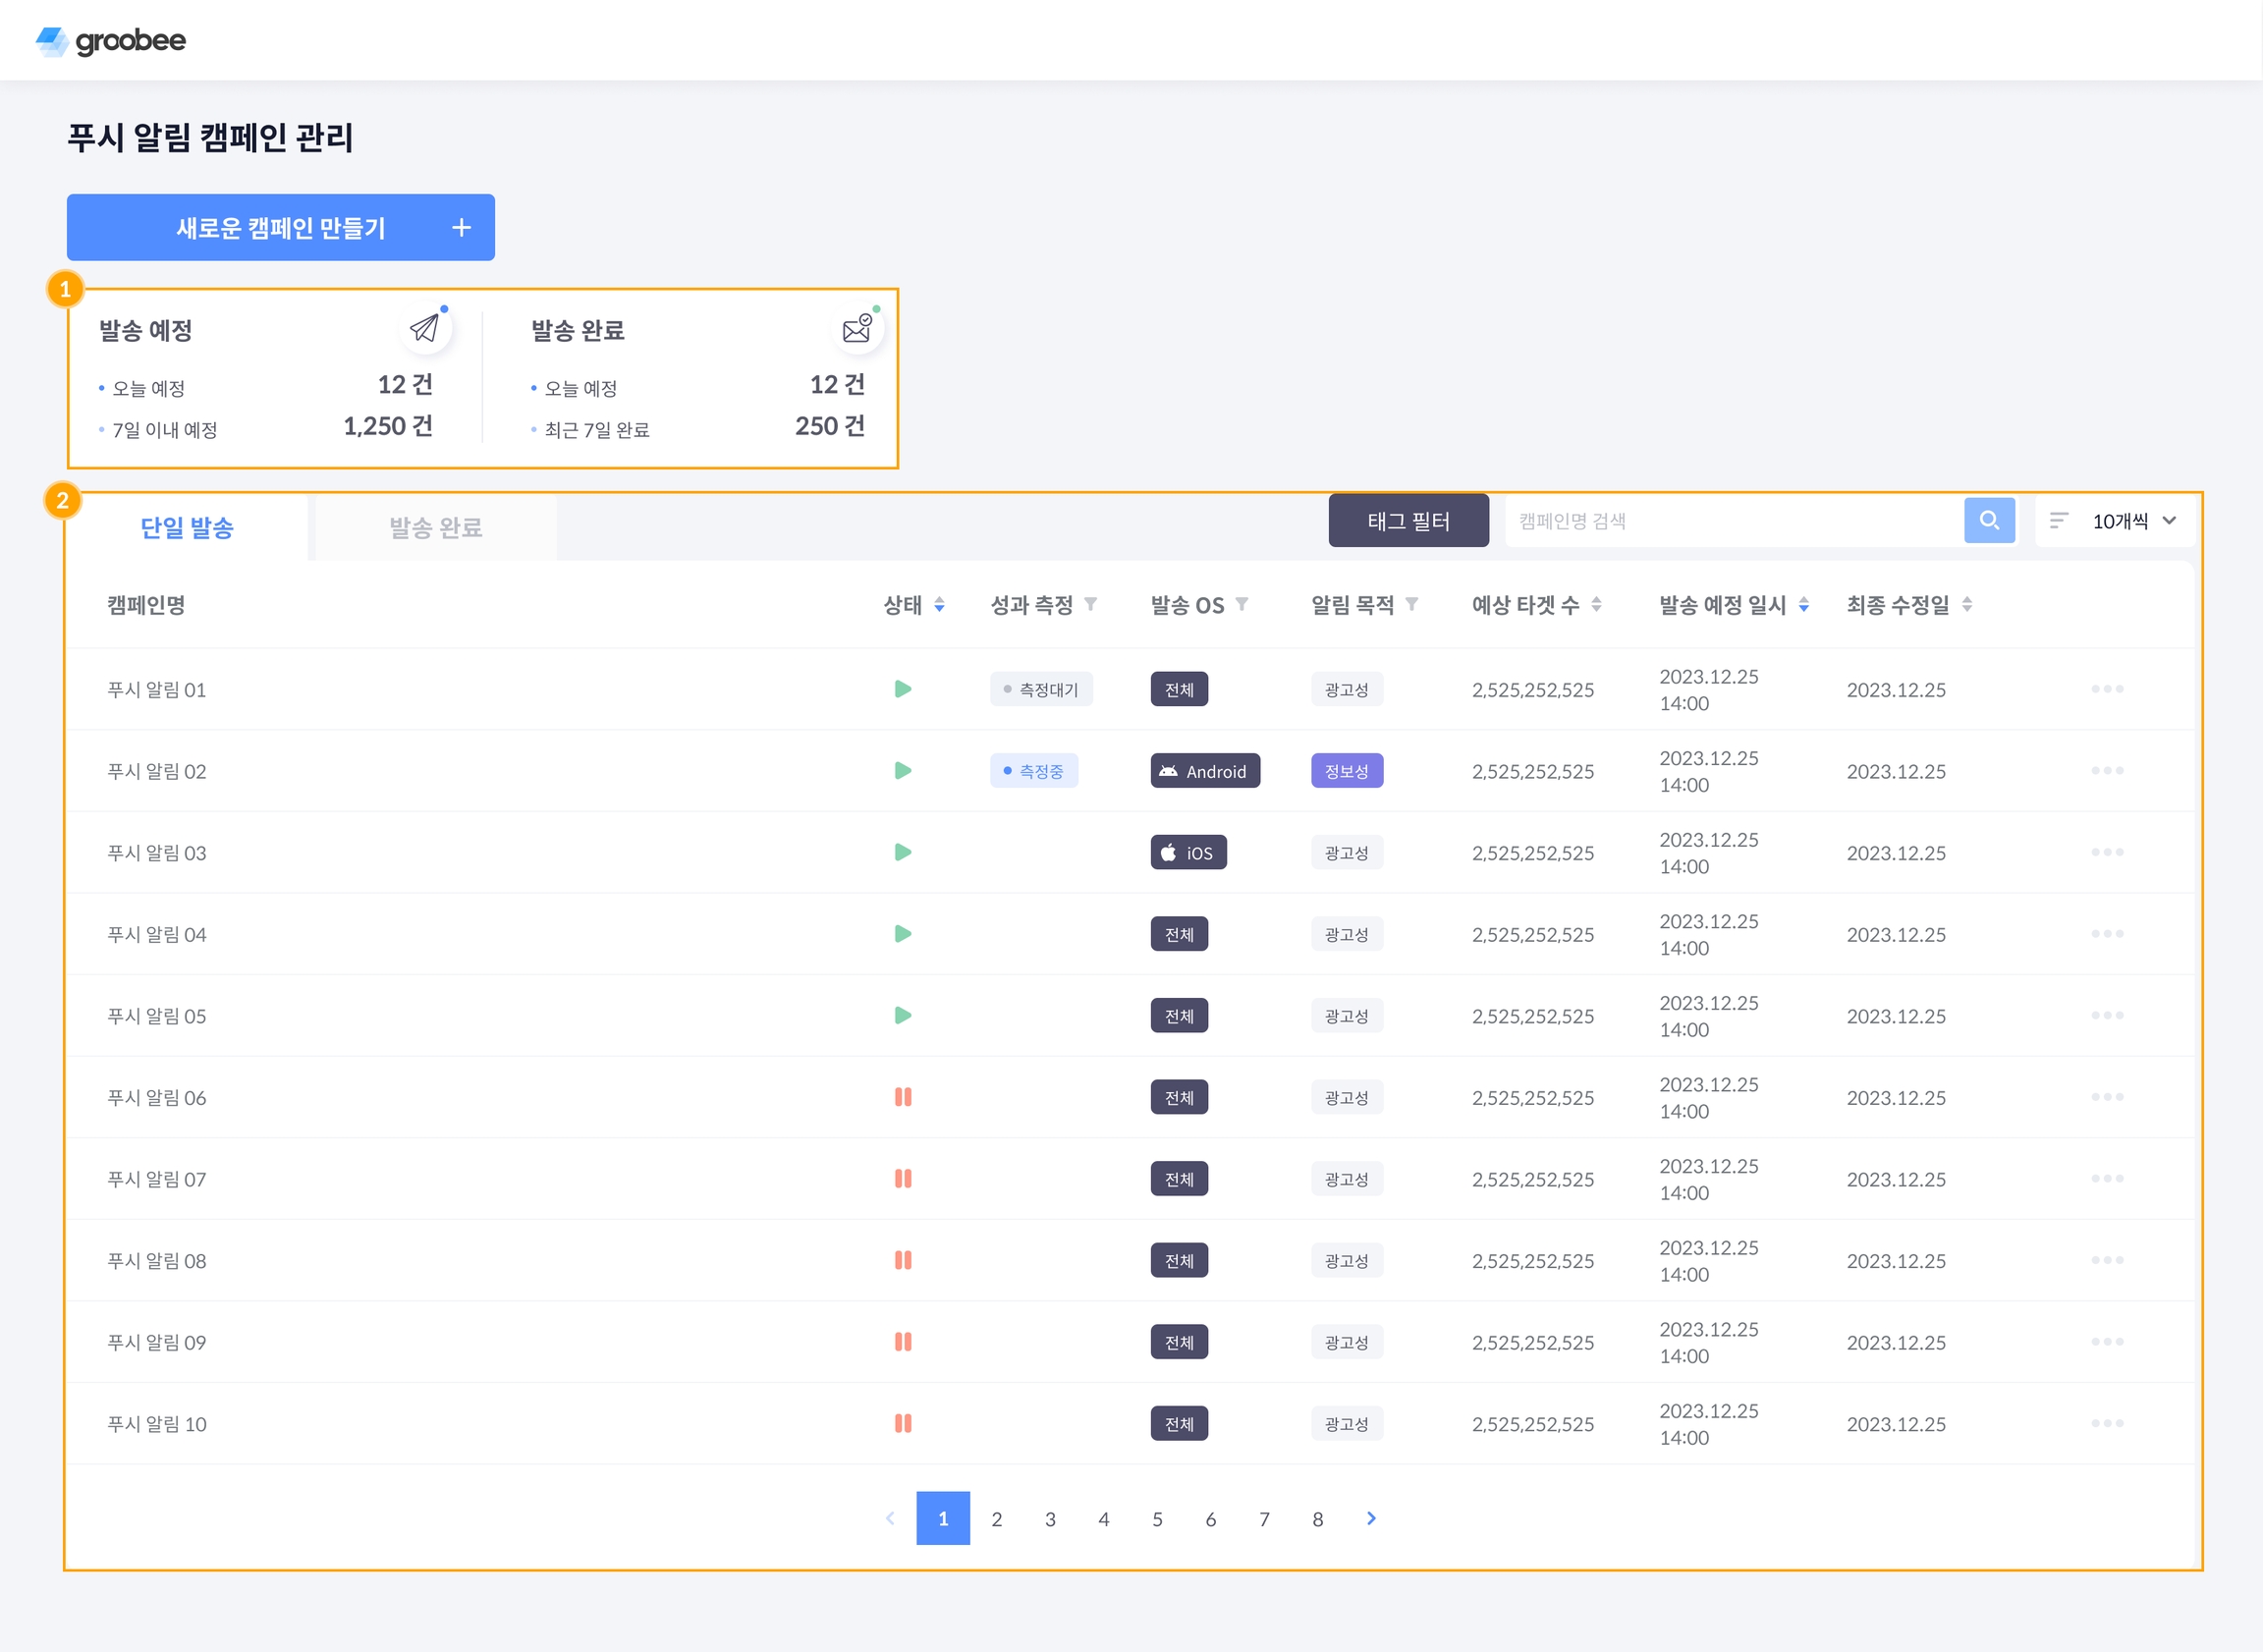Open the 알림 목적 column filter
2263x1652 pixels.
1412,604
